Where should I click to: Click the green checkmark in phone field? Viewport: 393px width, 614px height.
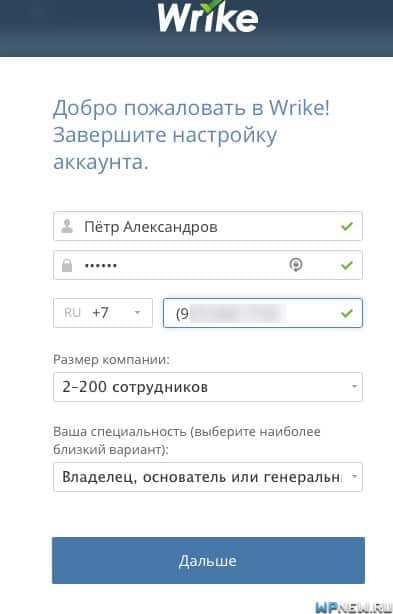click(347, 313)
